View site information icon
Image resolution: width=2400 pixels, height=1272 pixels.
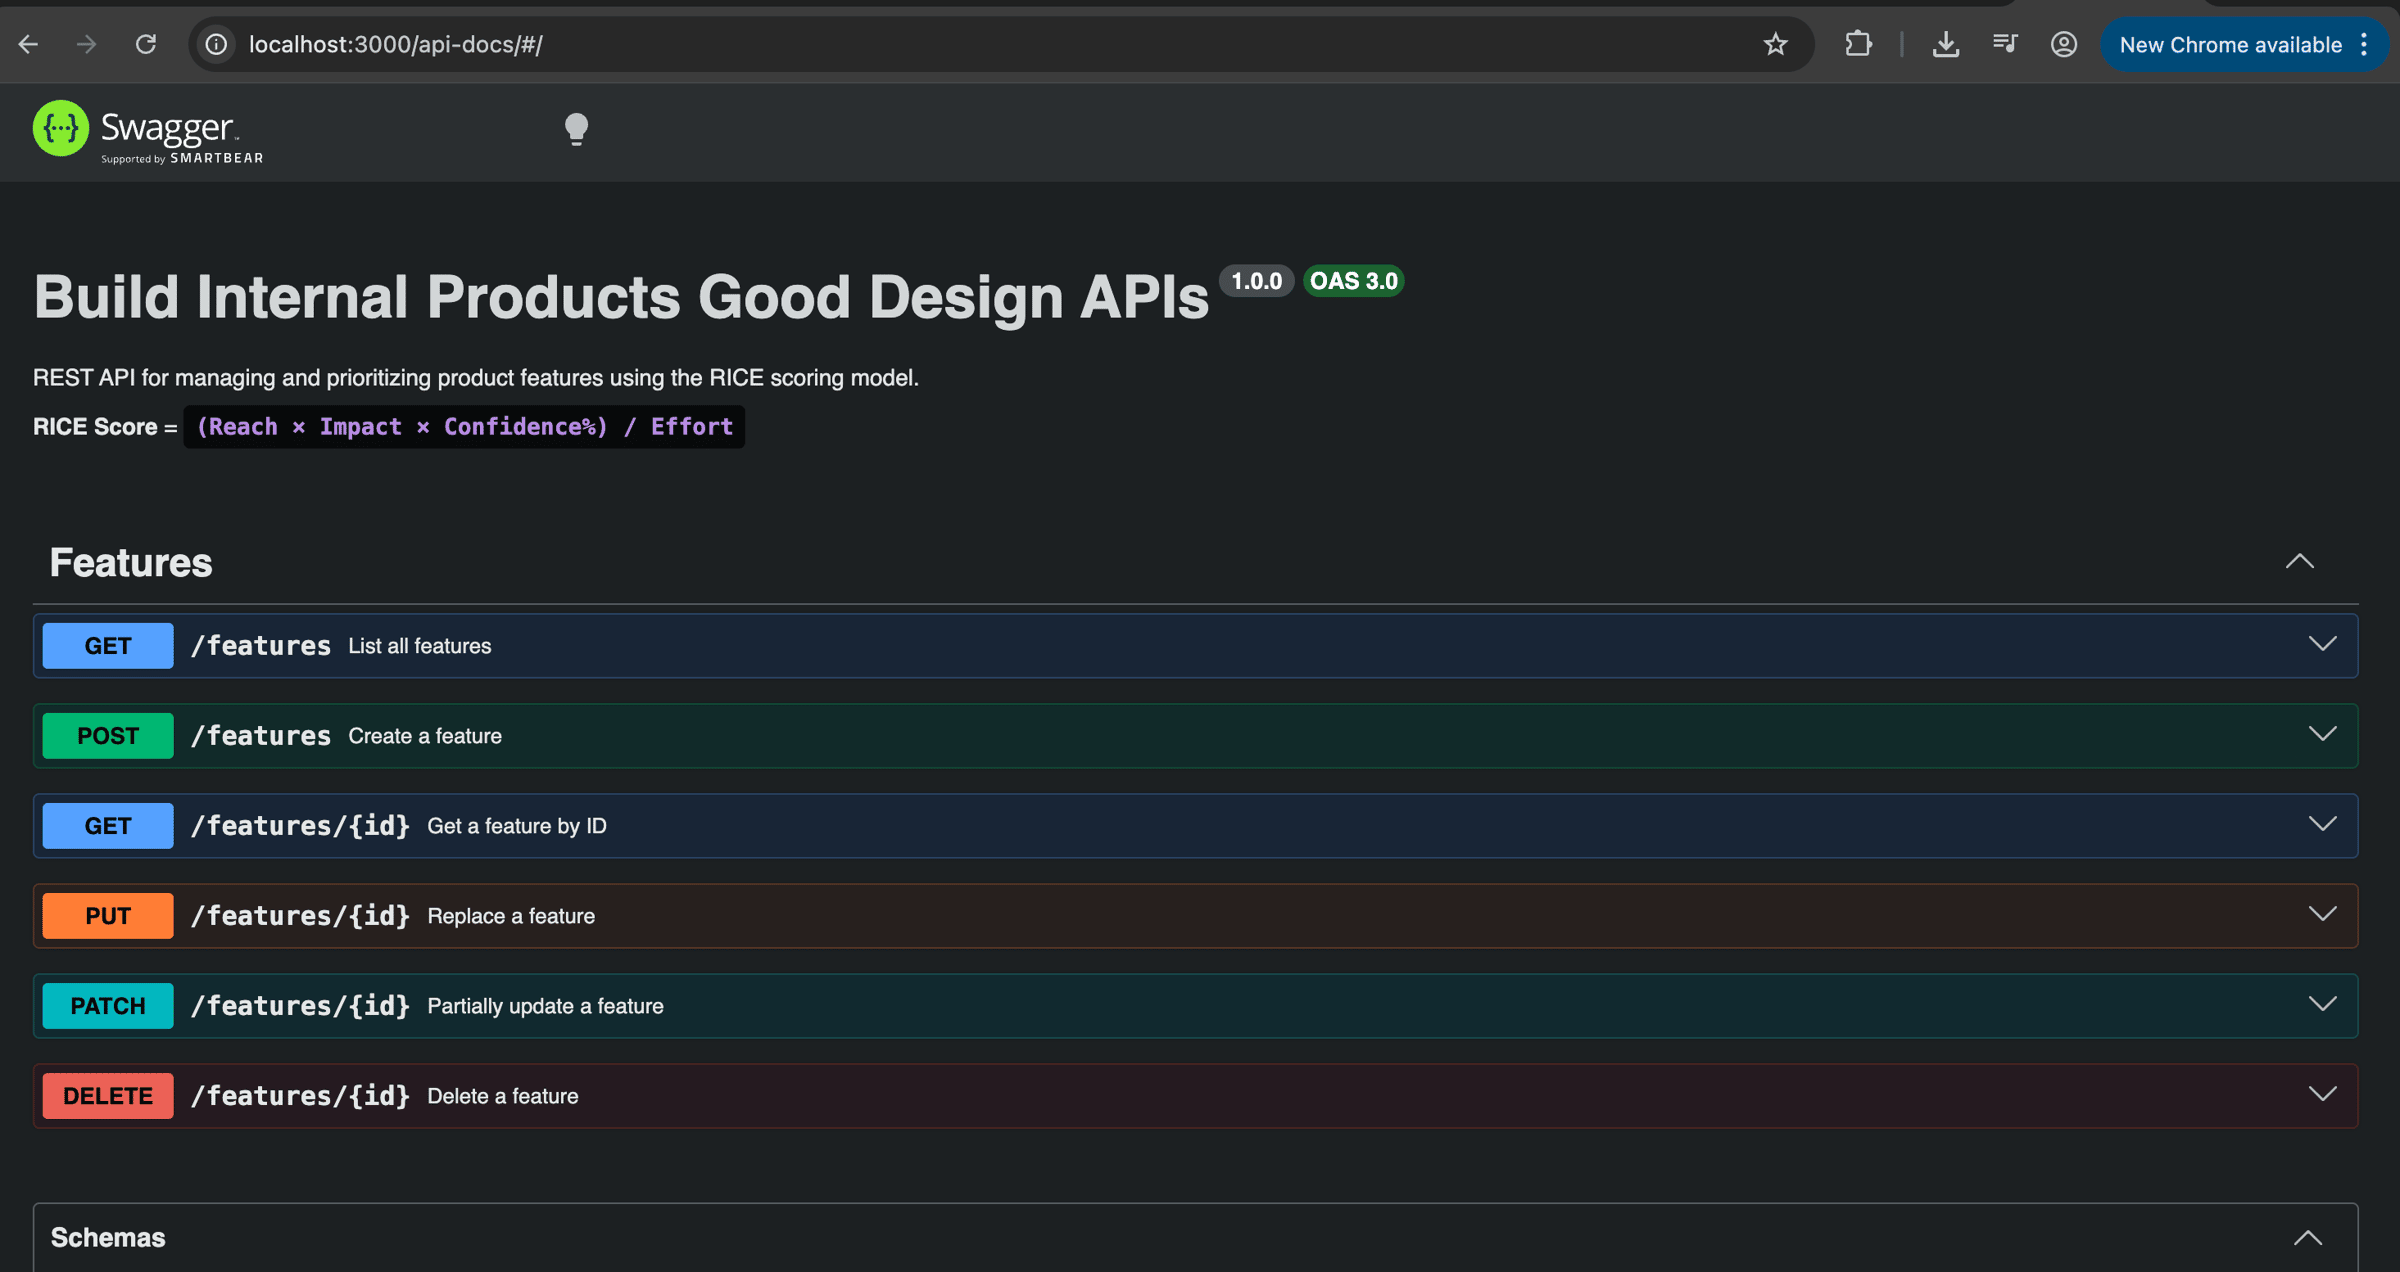(x=216, y=44)
